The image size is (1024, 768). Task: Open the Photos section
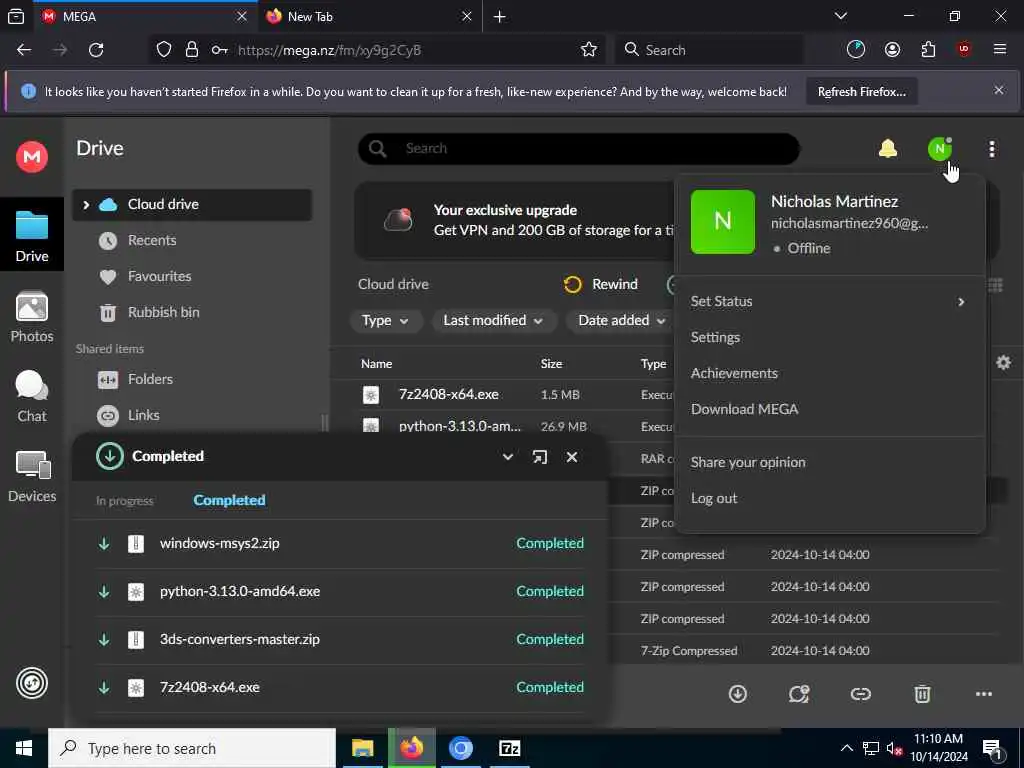click(31, 317)
